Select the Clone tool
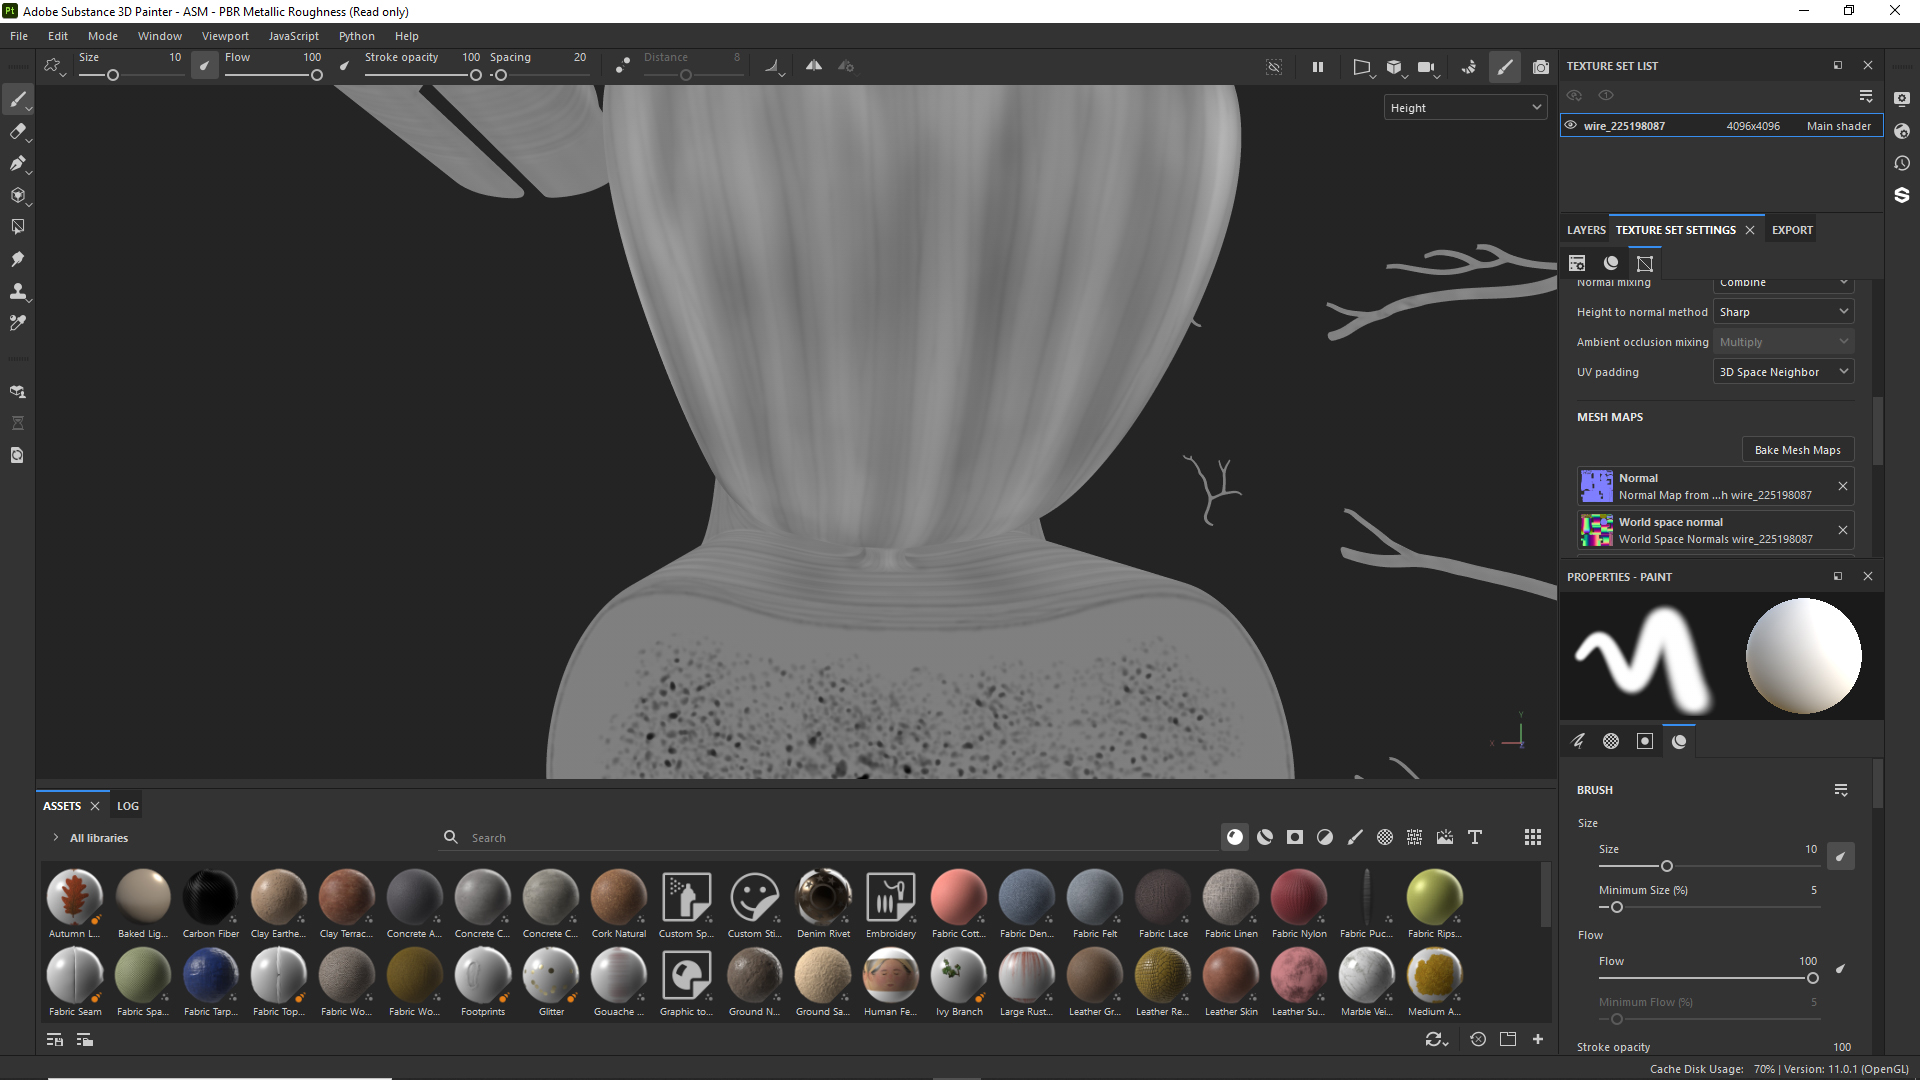Image resolution: width=1920 pixels, height=1080 pixels. click(18, 291)
